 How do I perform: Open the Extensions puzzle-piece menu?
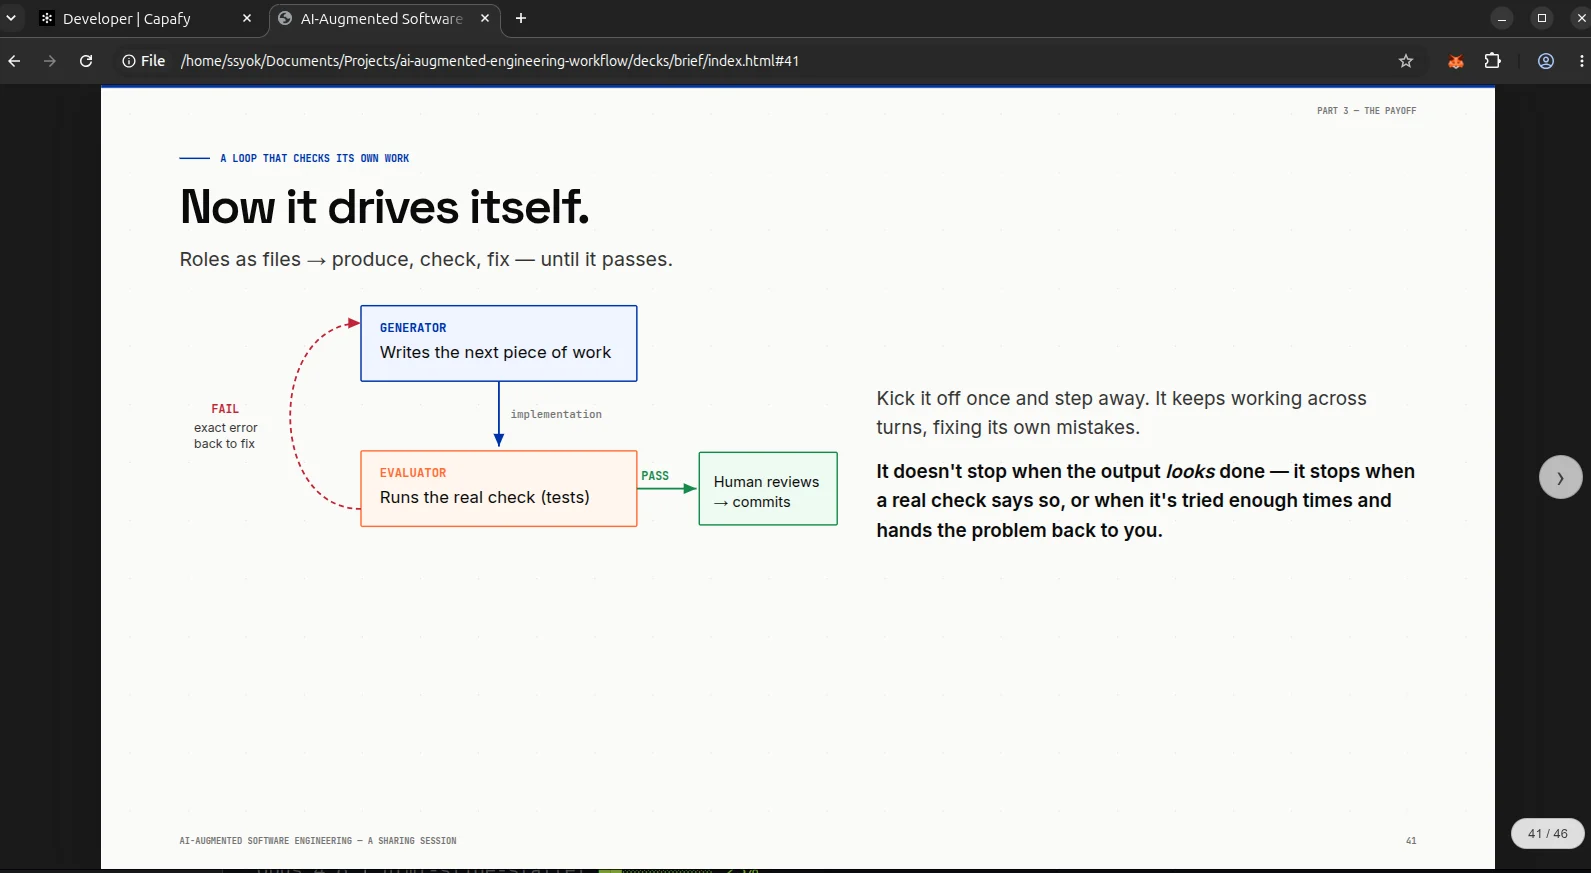(1493, 61)
